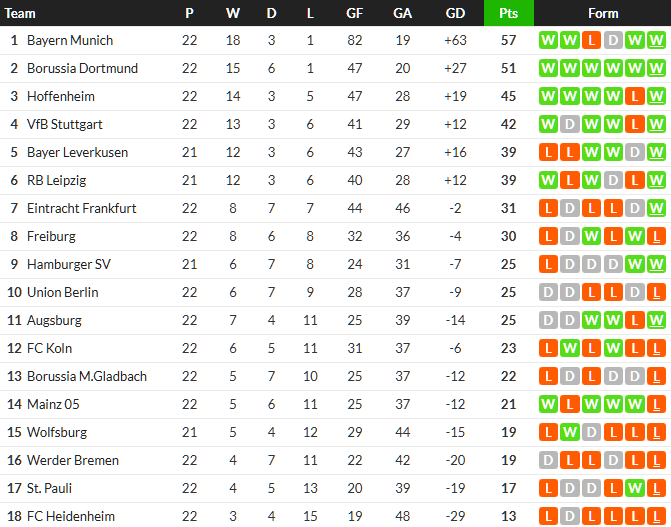This screenshot has height=527, width=671.
Task: Click the Team column header
Action: (21, 13)
